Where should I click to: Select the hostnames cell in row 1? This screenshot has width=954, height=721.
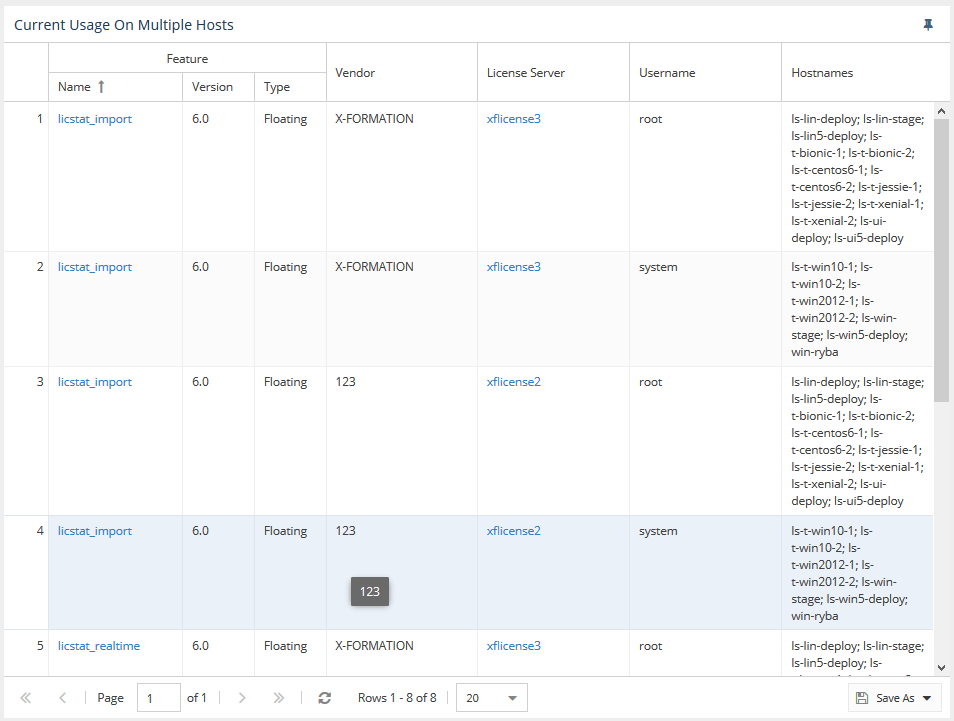(x=857, y=177)
